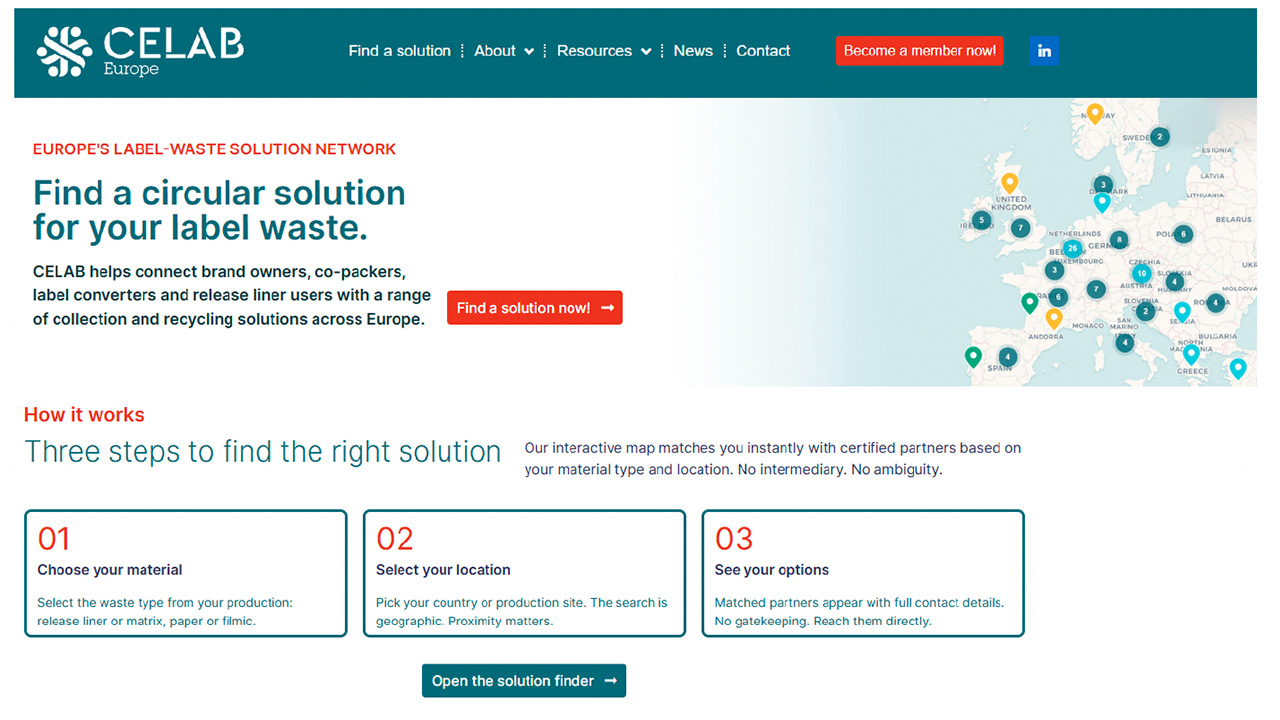Open the 10 cluster marker over Czechia
Image resolution: width=1280 pixels, height=720 pixels.
point(1141,273)
